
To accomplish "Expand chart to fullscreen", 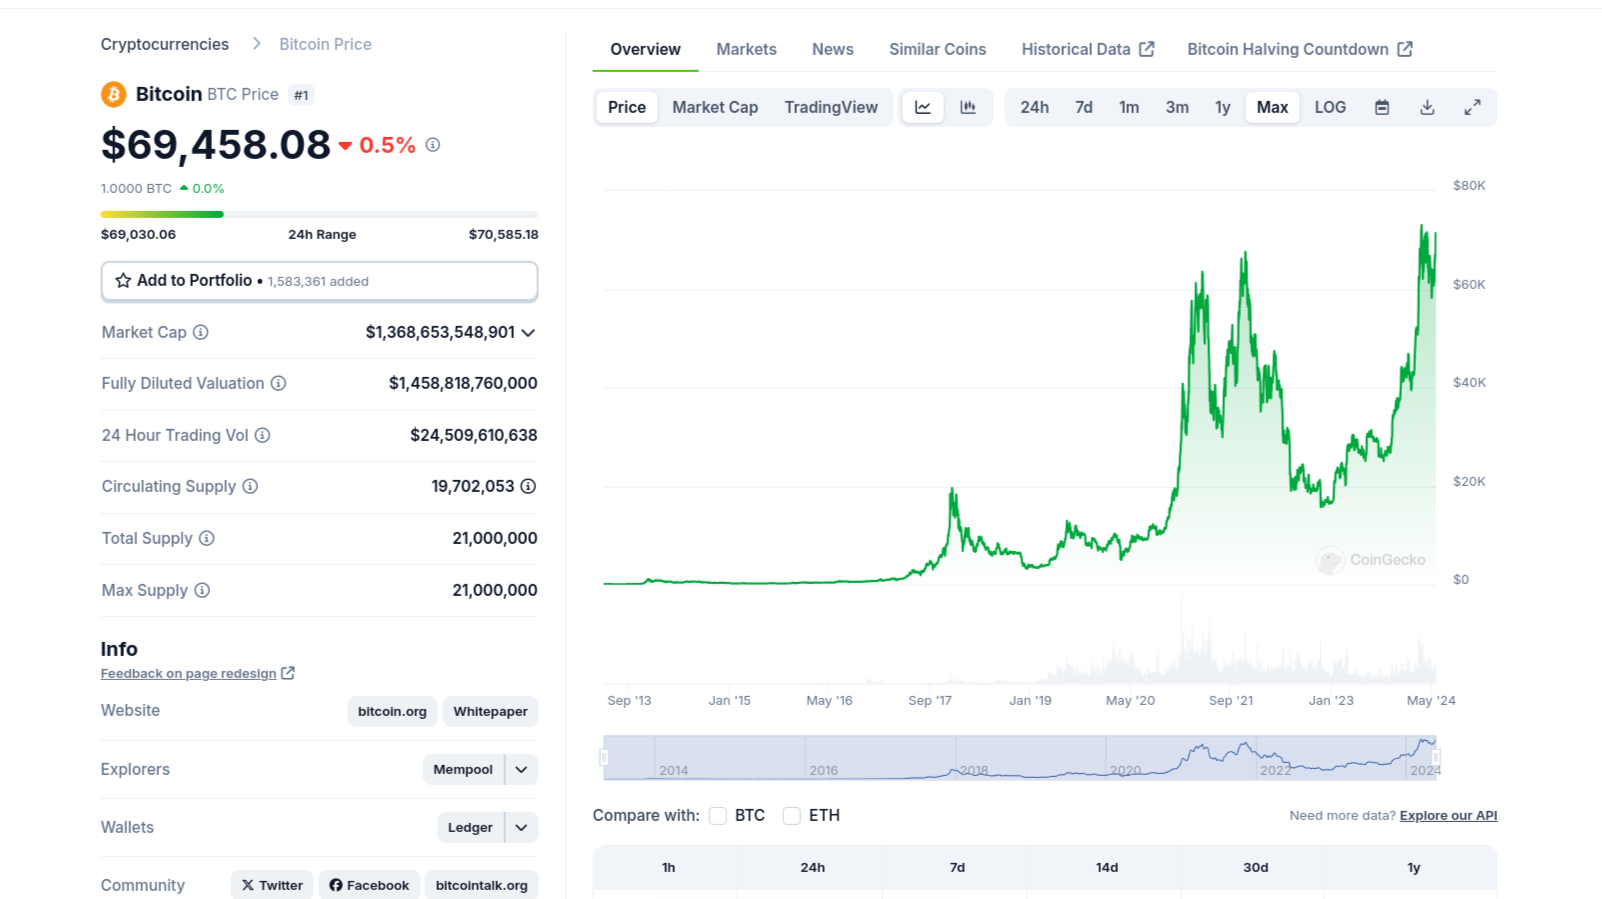I will pos(1472,107).
